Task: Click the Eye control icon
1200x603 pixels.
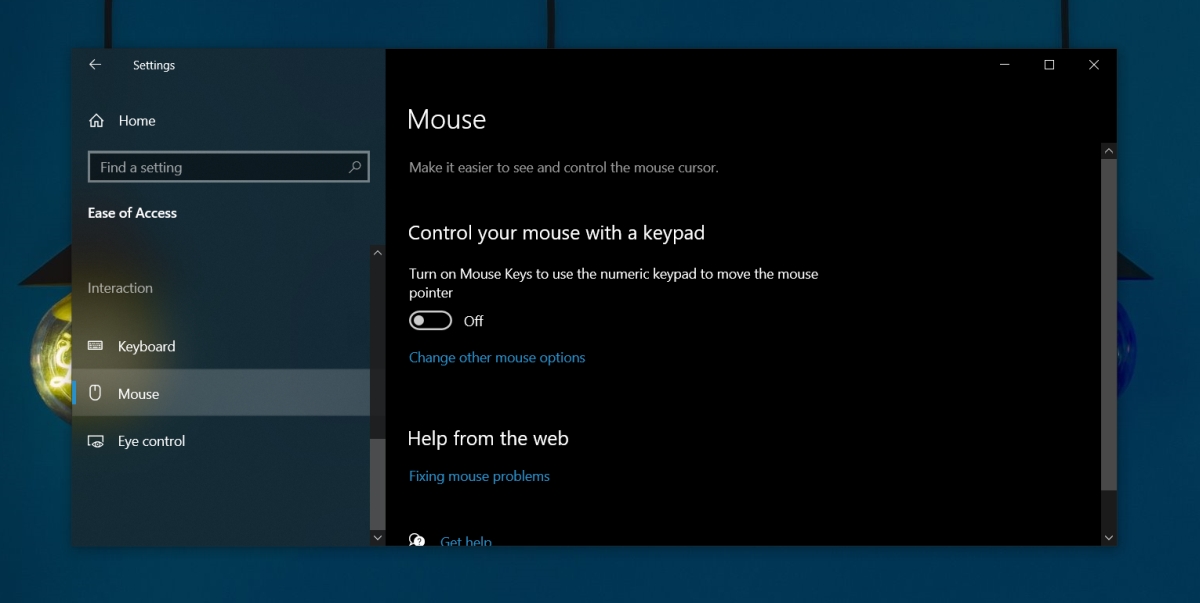Action: (96, 441)
